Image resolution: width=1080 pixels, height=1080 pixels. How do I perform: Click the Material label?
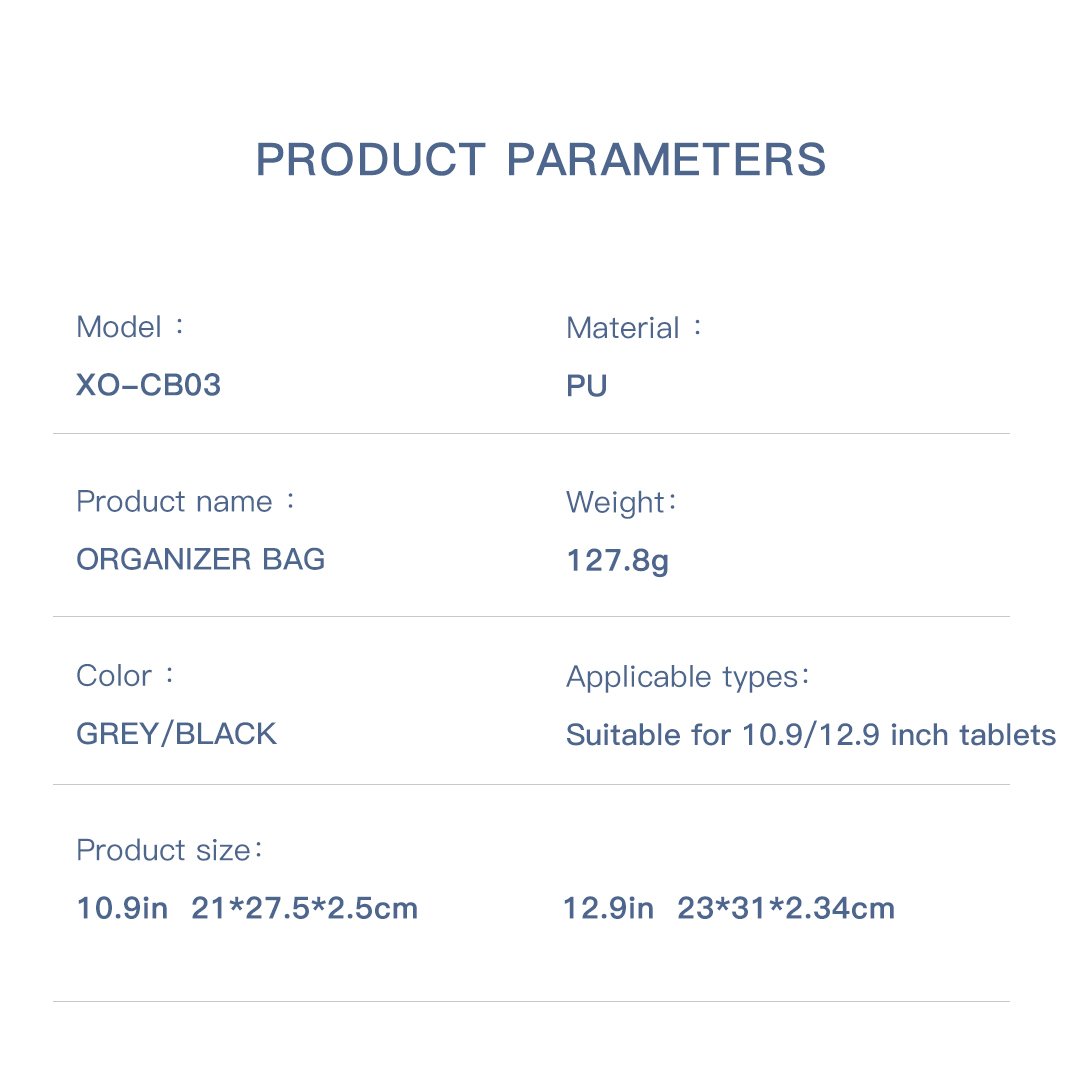tap(623, 328)
